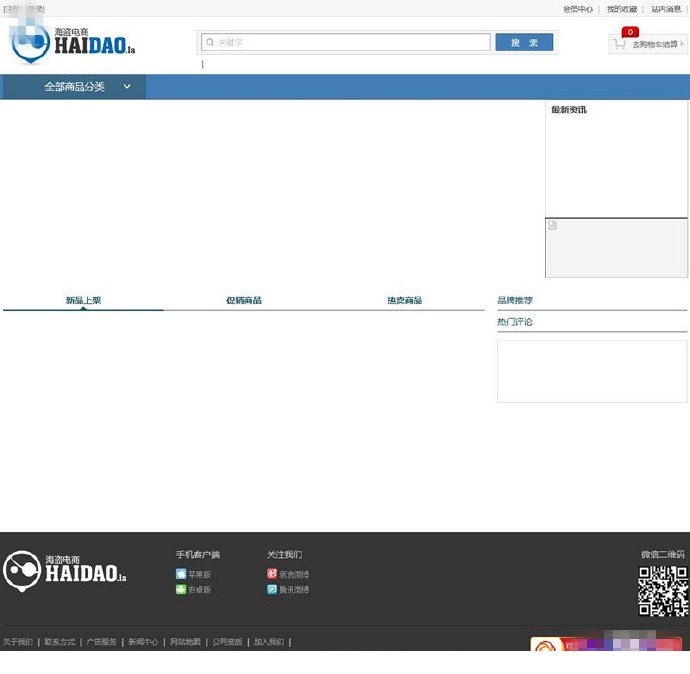Click the chevron beside 全部商品分类
This screenshot has height=674, width=690.
(127, 86)
